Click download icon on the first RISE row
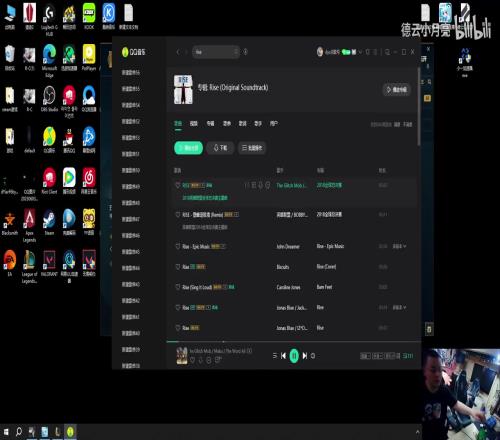 [261, 185]
